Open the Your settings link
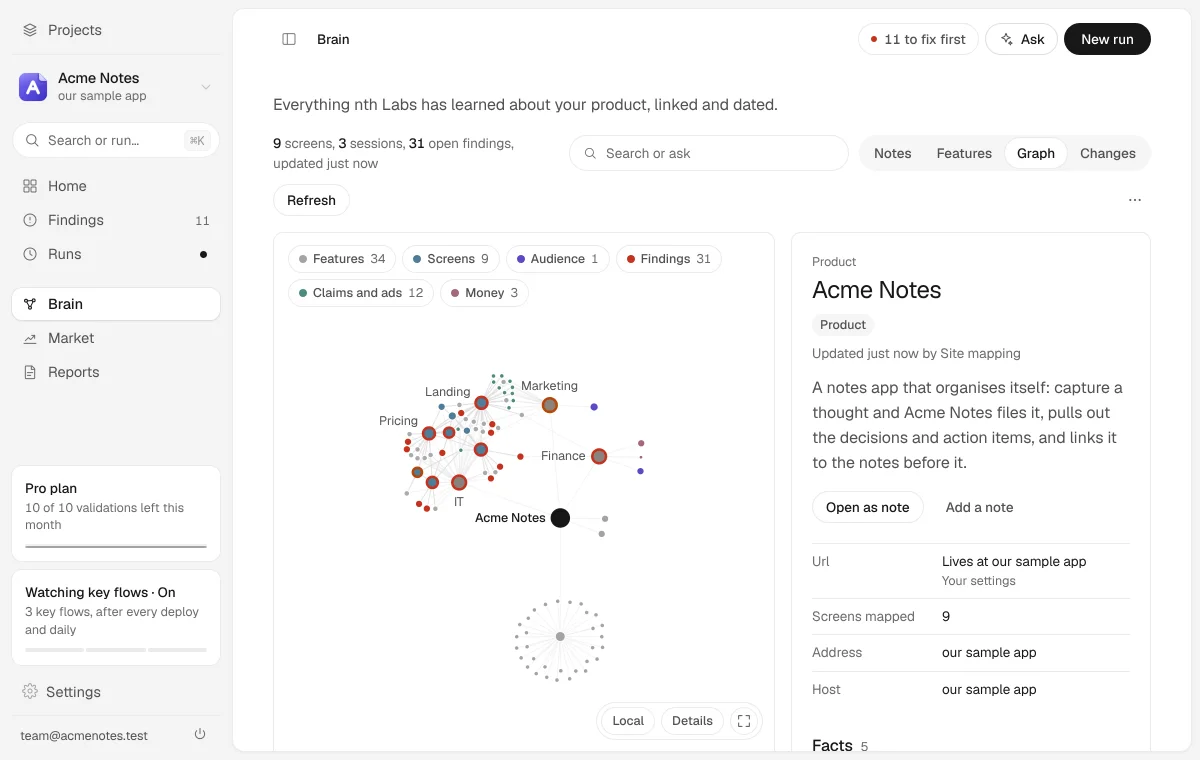The width and height of the screenshot is (1200, 760). click(x=979, y=581)
